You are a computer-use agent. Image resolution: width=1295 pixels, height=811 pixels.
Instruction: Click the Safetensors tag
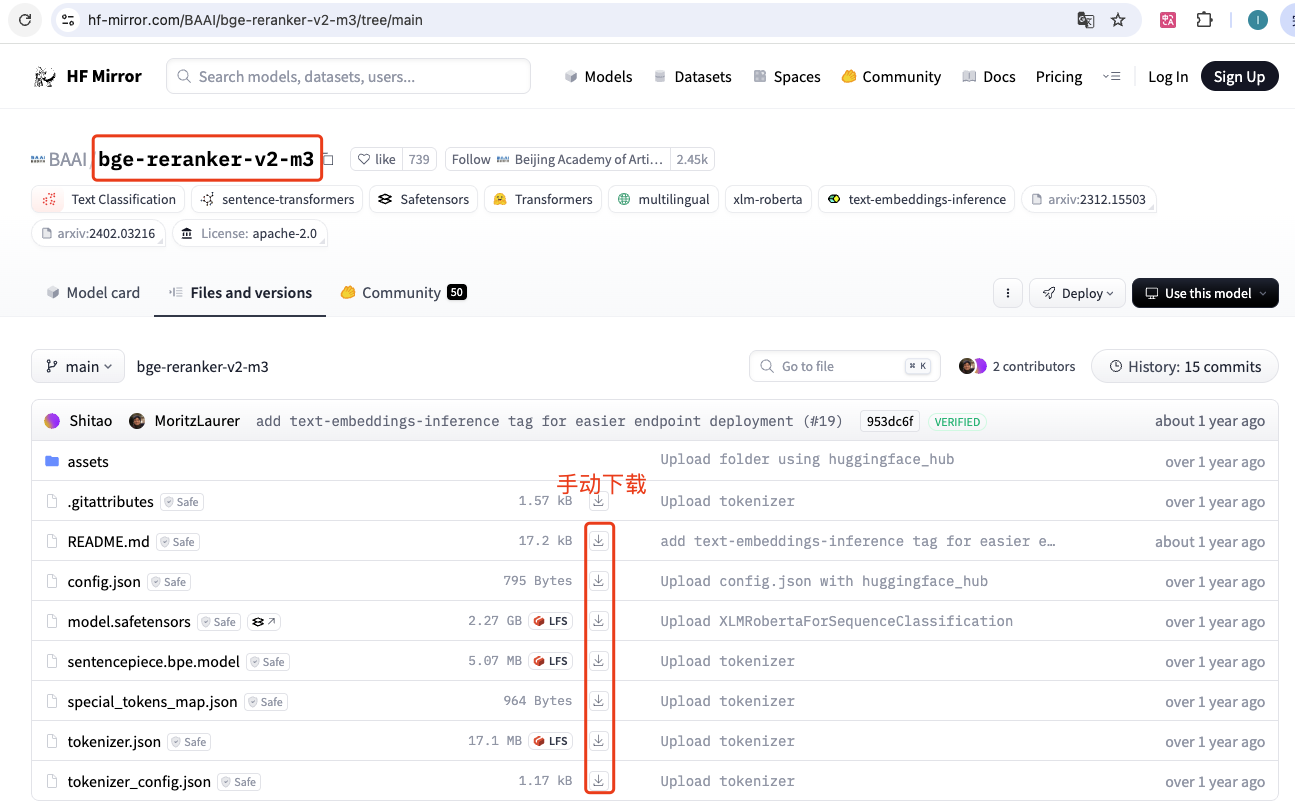tap(424, 199)
